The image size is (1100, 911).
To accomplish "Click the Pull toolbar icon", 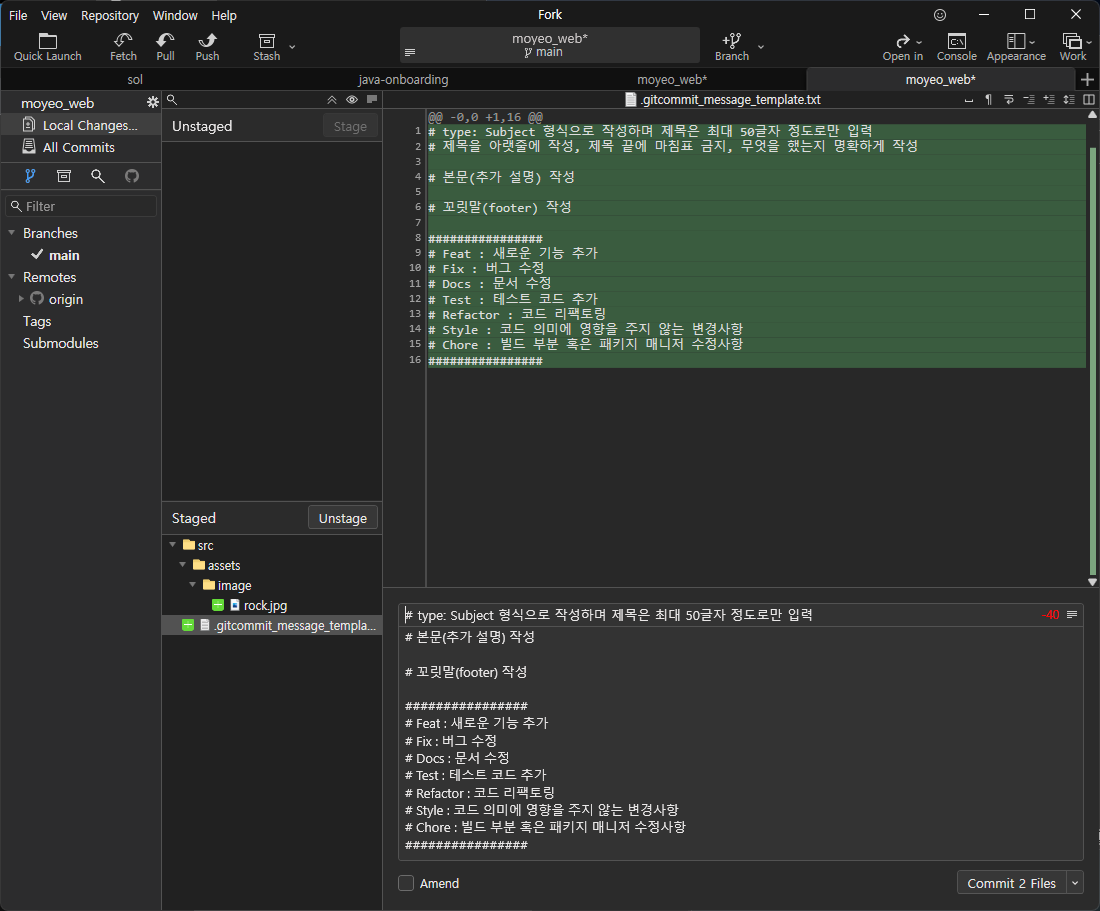I will (165, 41).
